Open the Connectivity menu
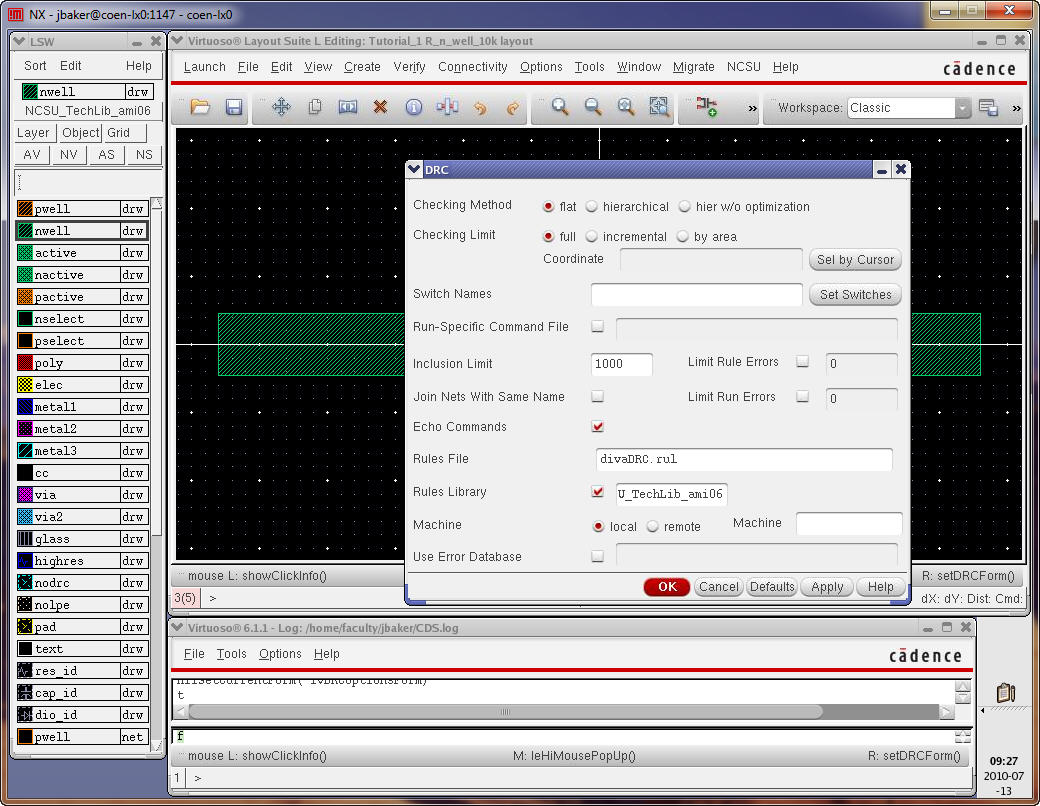This screenshot has width=1040, height=806. point(472,67)
